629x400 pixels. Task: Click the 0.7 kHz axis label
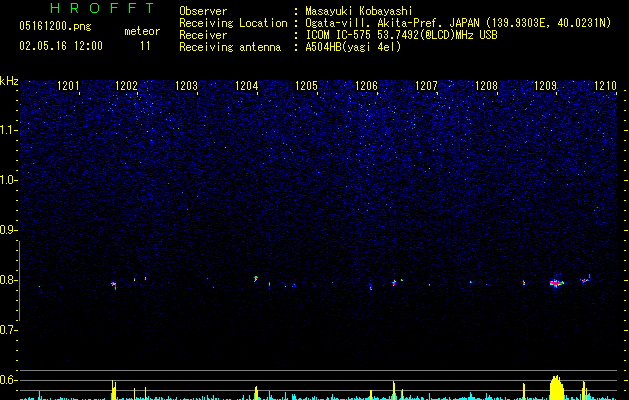coord(8,330)
